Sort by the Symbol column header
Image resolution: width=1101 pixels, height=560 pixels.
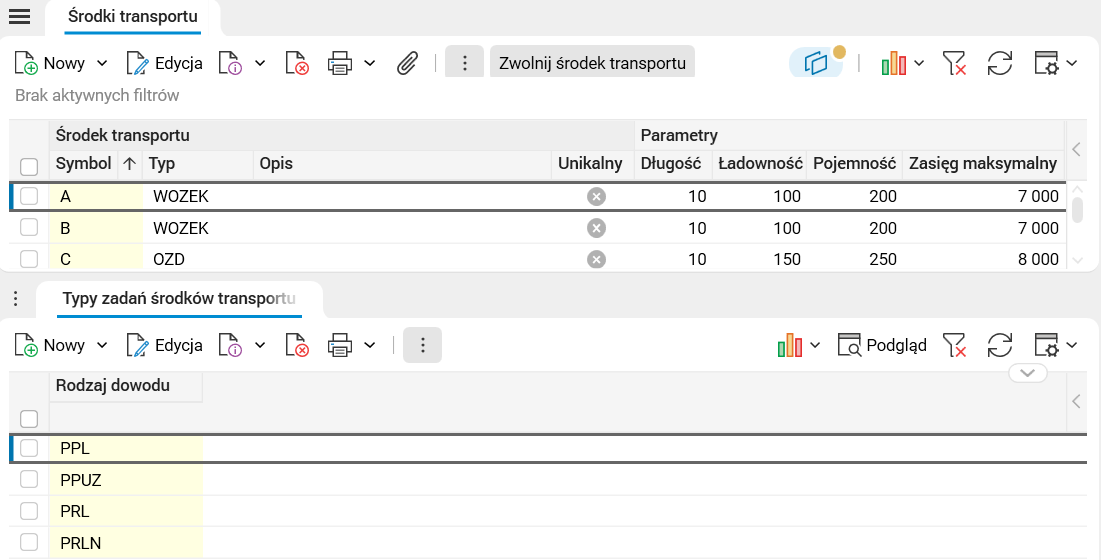[x=83, y=163]
